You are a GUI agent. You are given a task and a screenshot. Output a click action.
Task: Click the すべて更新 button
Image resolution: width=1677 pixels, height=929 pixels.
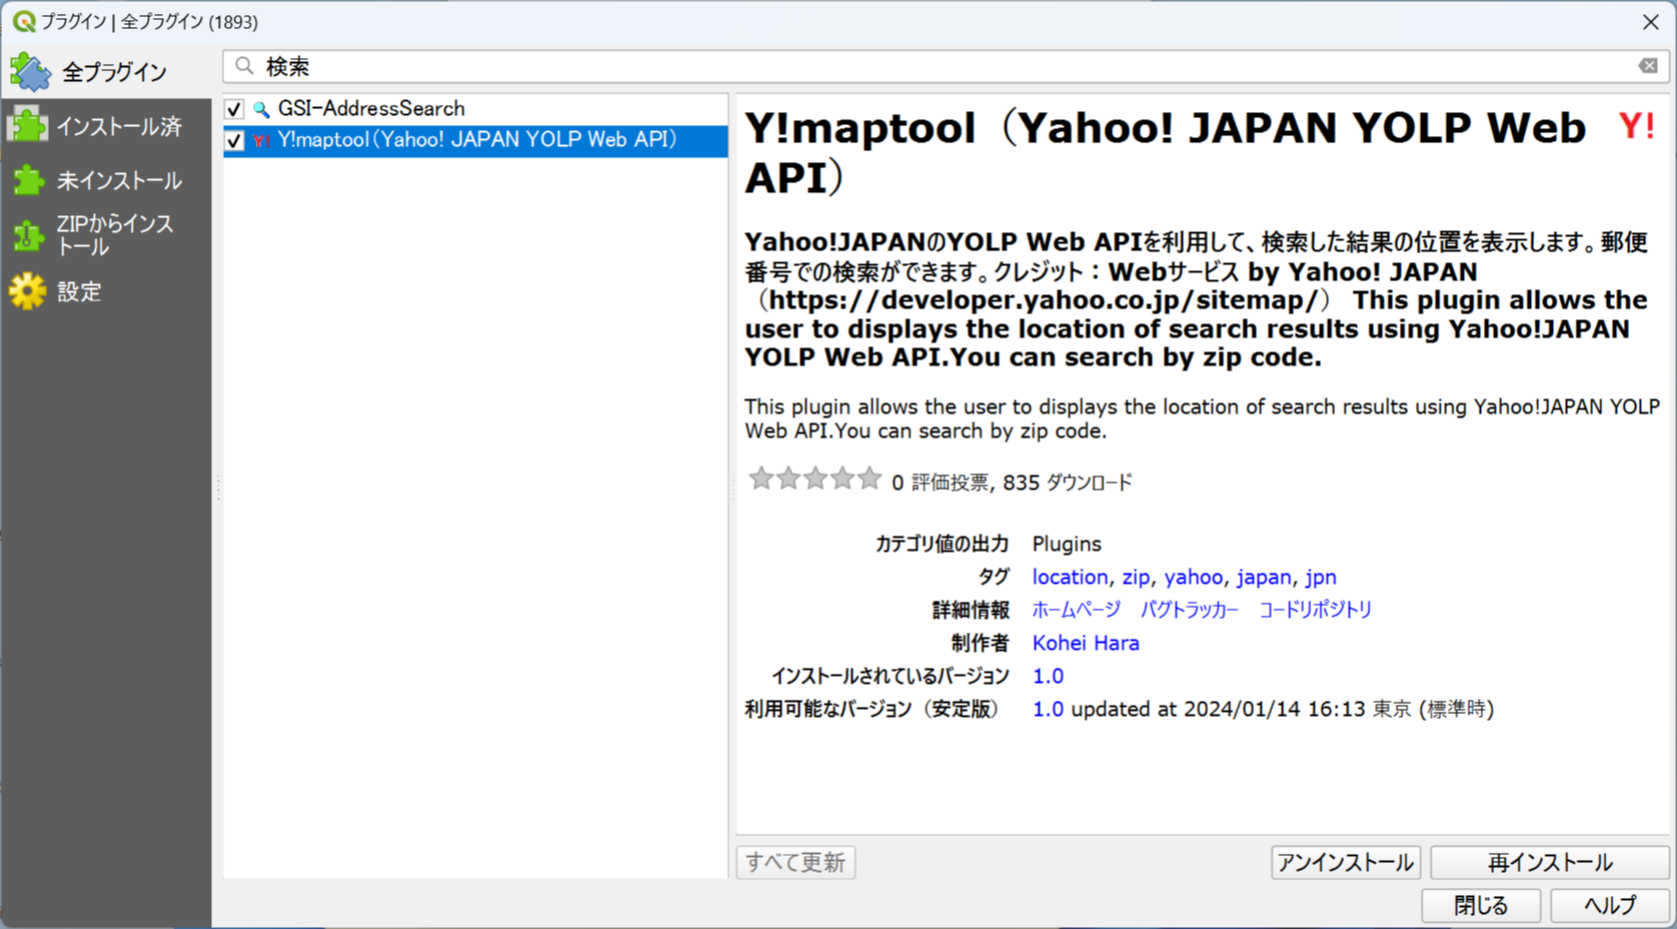(x=796, y=862)
